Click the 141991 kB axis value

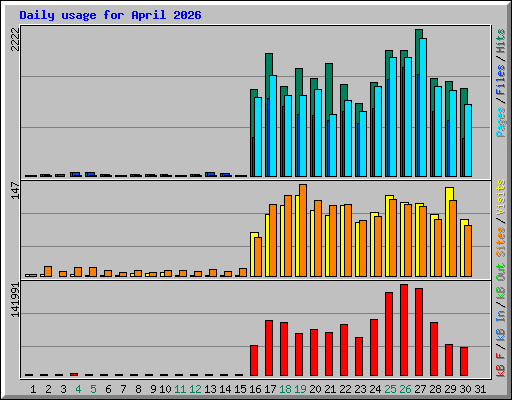coord(15,300)
